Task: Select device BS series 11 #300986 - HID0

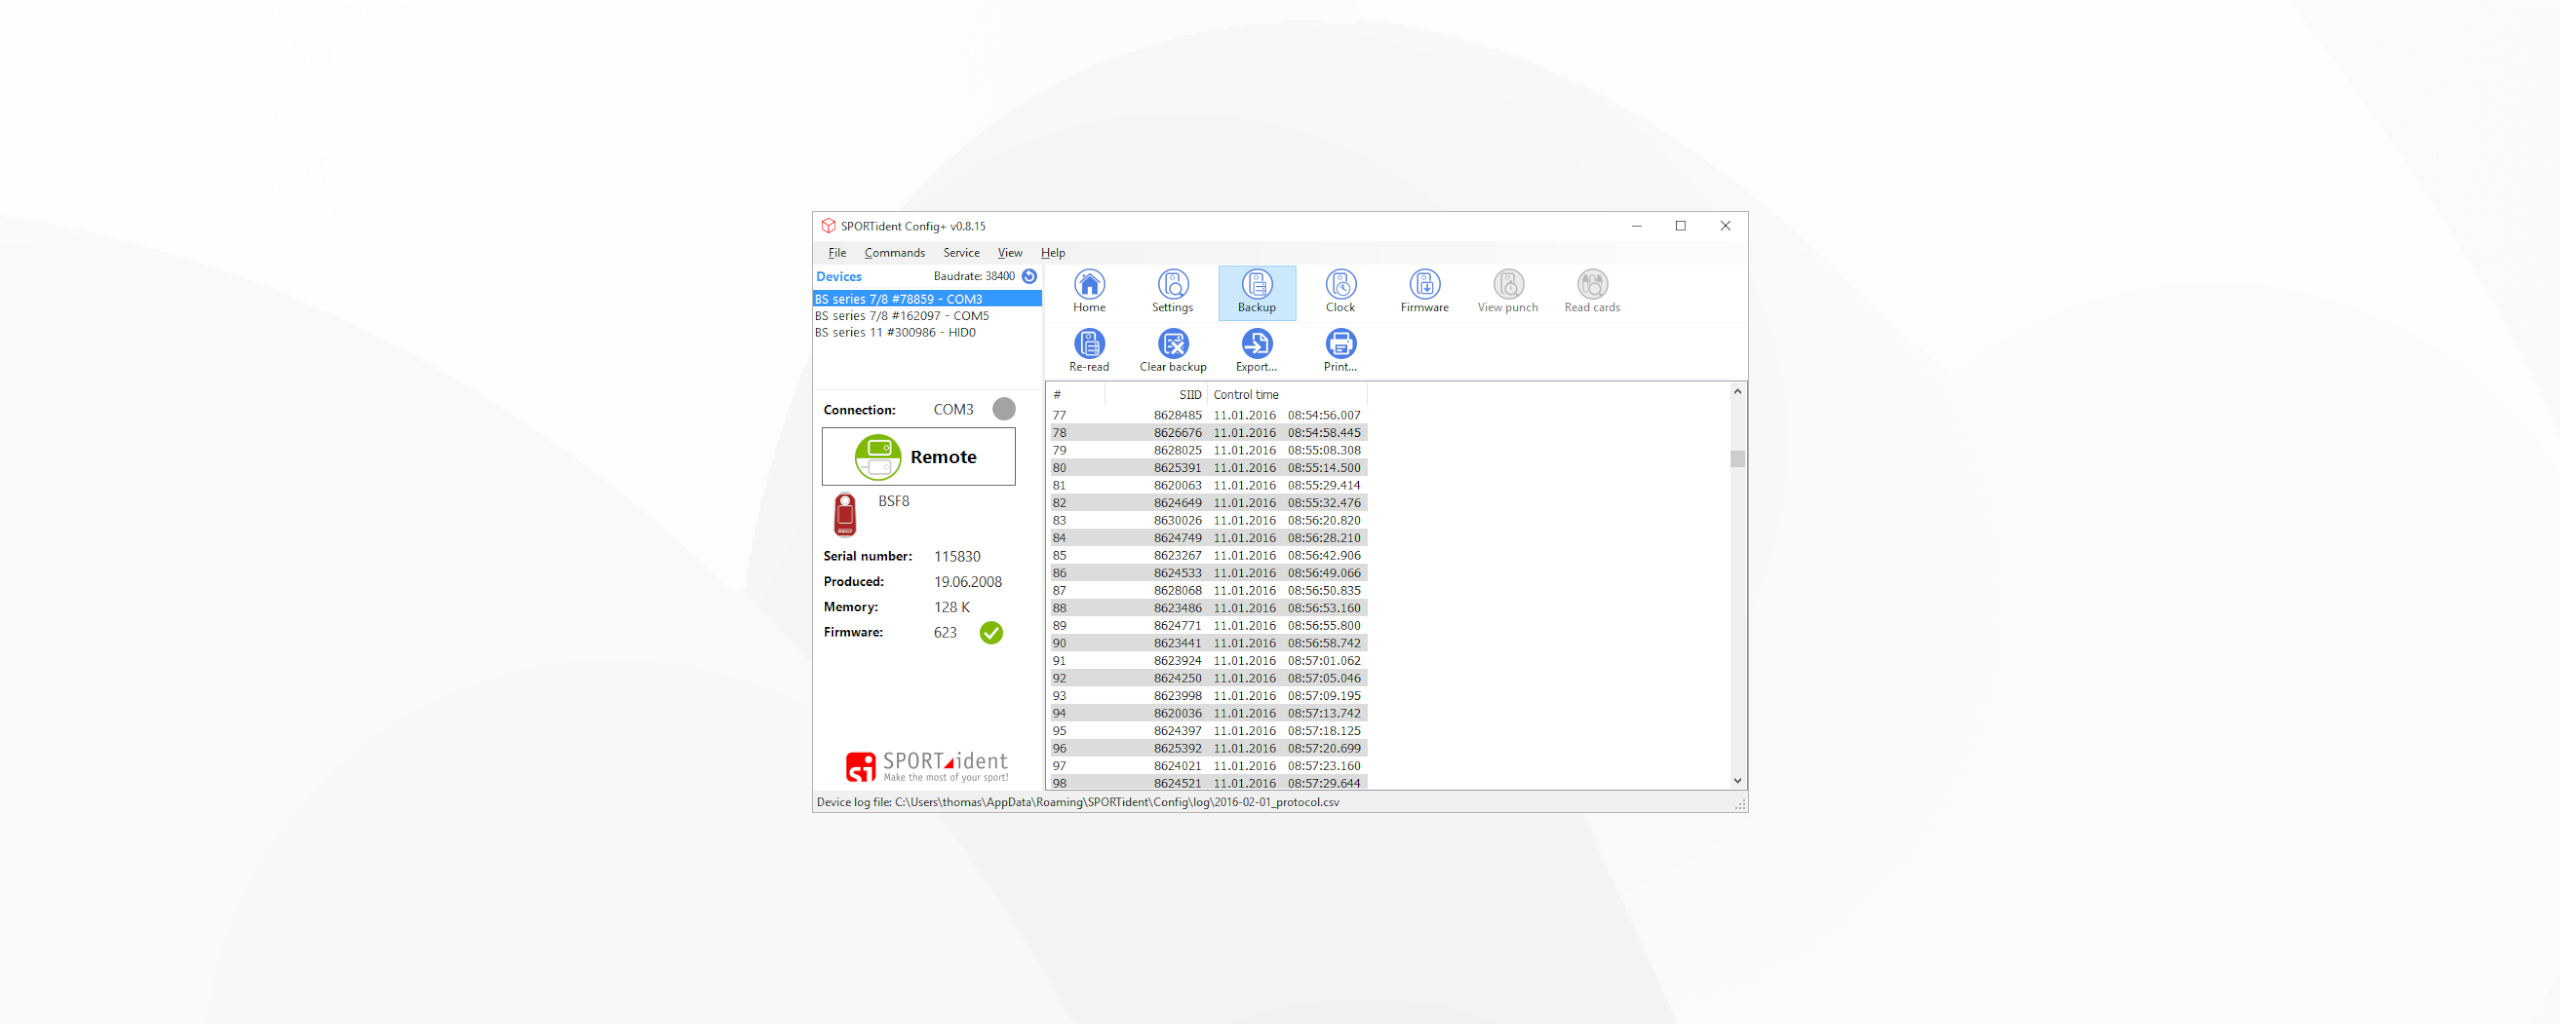Action: [x=927, y=333]
